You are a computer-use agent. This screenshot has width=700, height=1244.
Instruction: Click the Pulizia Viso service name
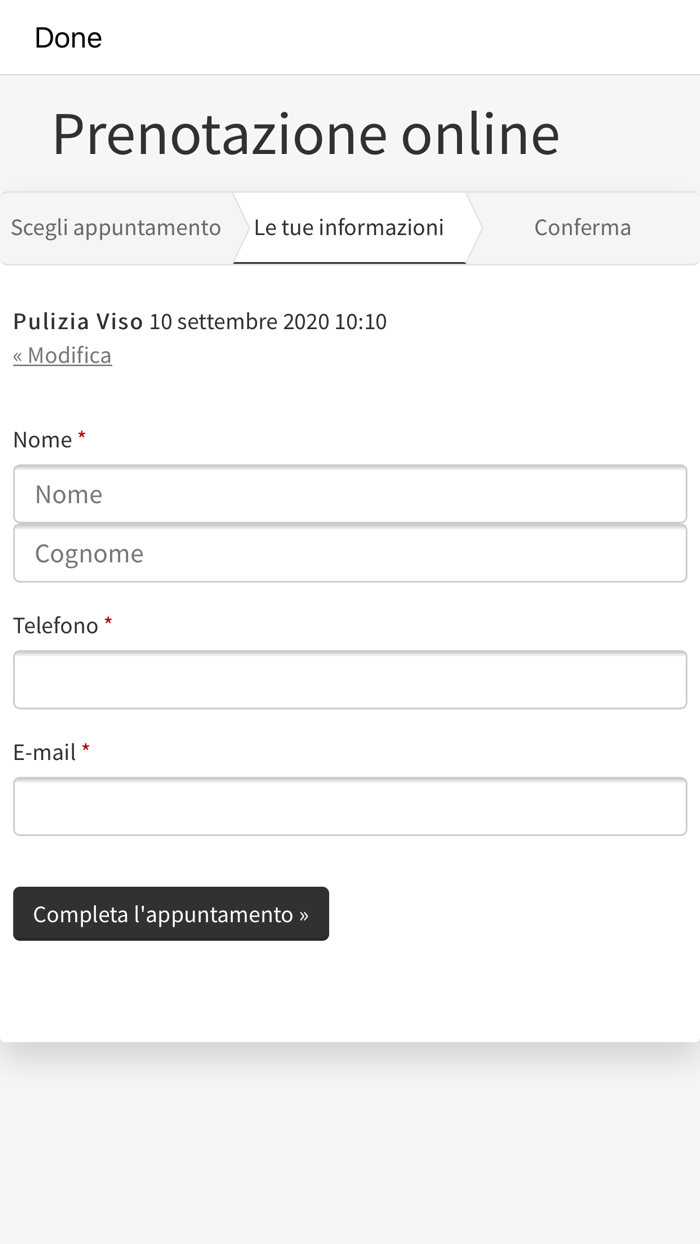(78, 322)
